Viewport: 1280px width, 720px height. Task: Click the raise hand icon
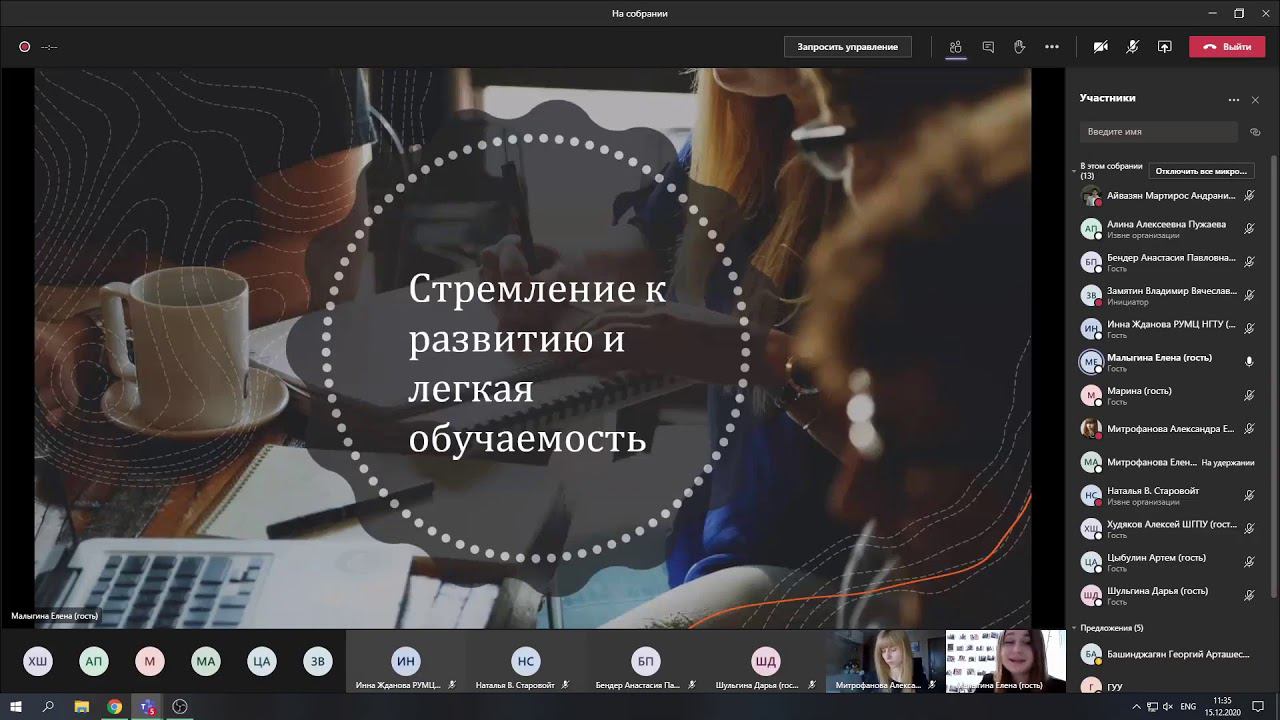click(1019, 47)
